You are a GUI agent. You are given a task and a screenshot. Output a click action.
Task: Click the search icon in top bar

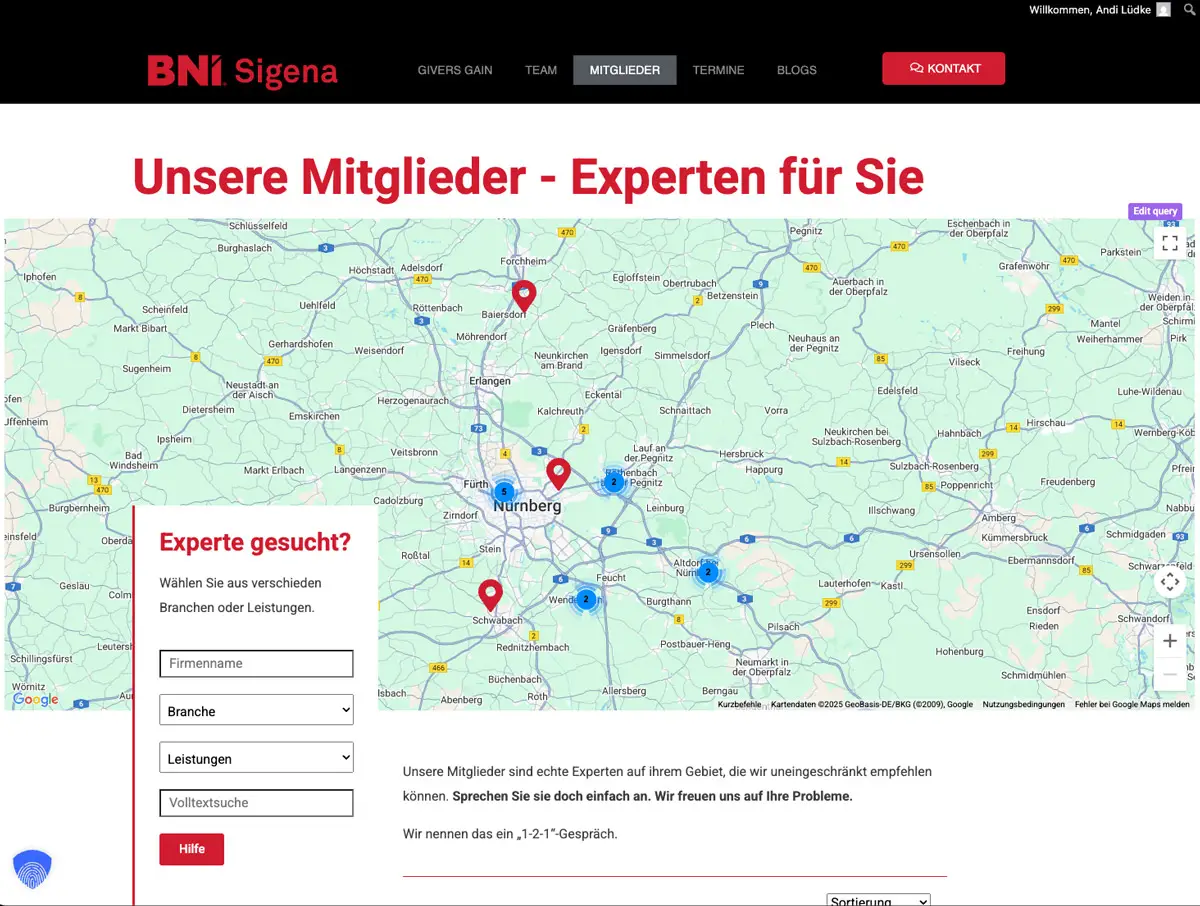pos(1189,9)
